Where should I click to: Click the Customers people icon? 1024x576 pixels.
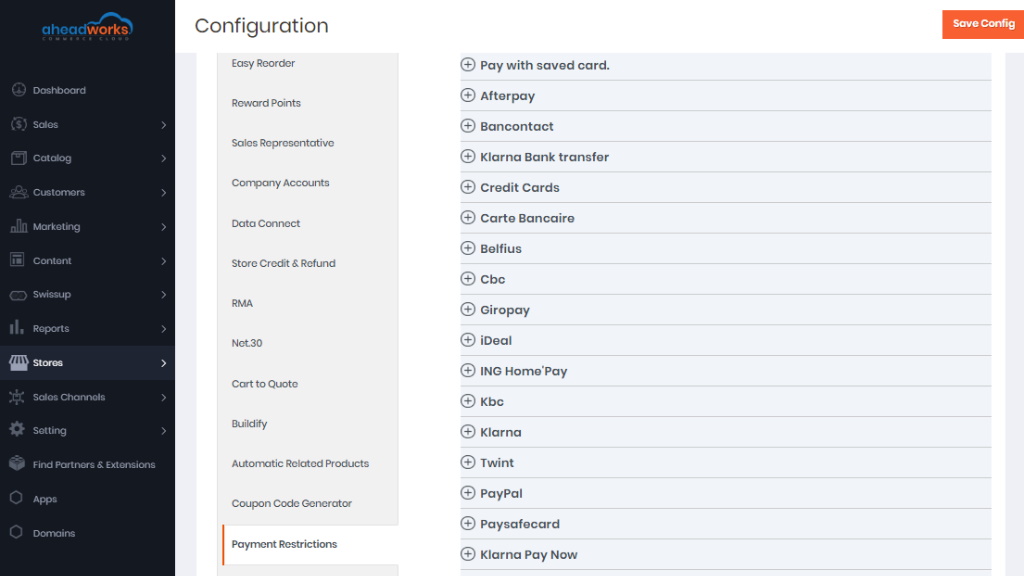[18, 192]
